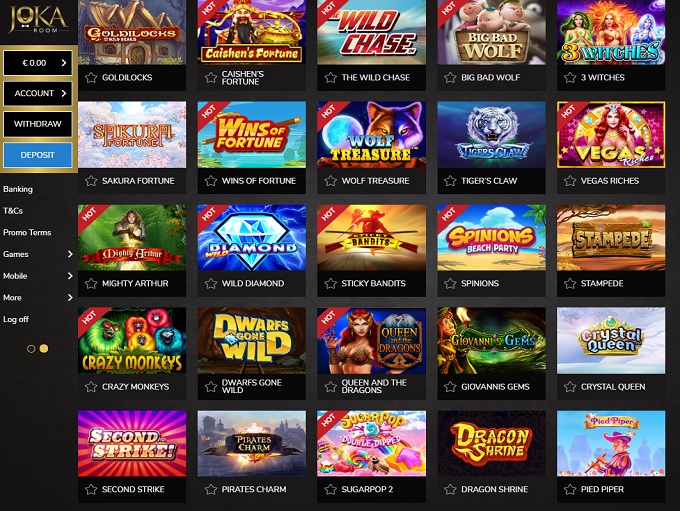Click the blue Deposit button
Viewport: 680px width, 511px height.
tap(38, 155)
